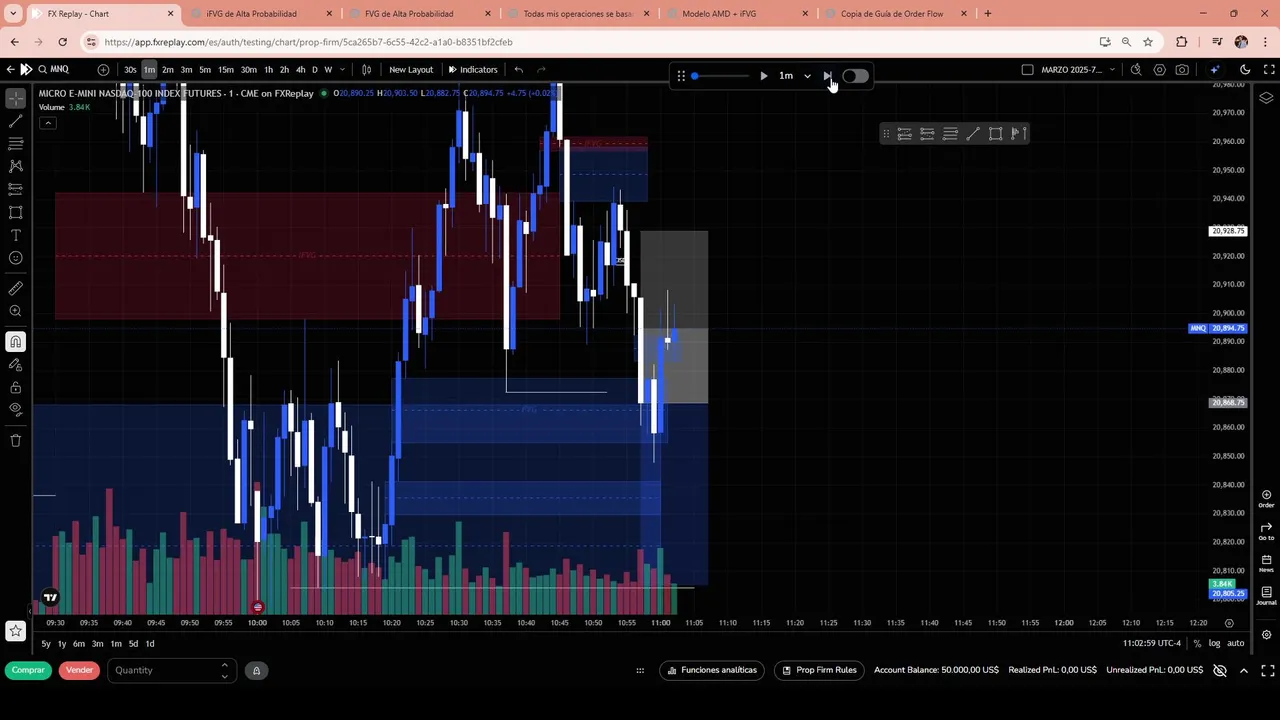1280x720 pixels.
Task: Select the 5m timeframe
Action: point(205,70)
